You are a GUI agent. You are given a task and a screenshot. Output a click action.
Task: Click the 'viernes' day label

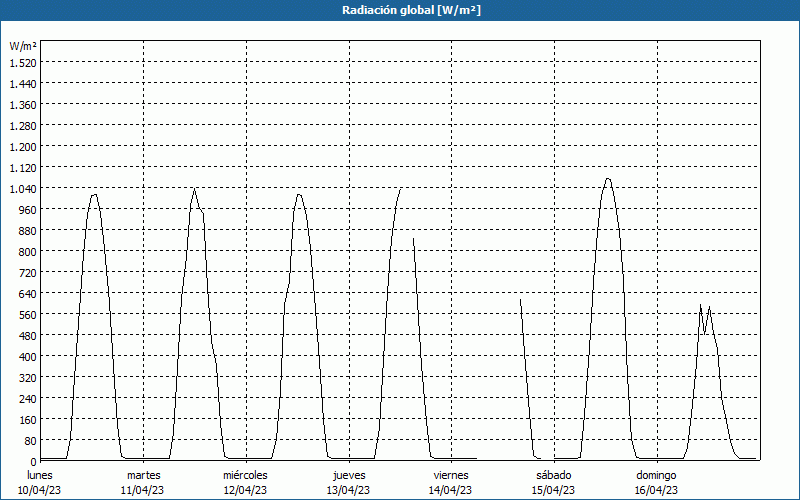(x=451, y=475)
